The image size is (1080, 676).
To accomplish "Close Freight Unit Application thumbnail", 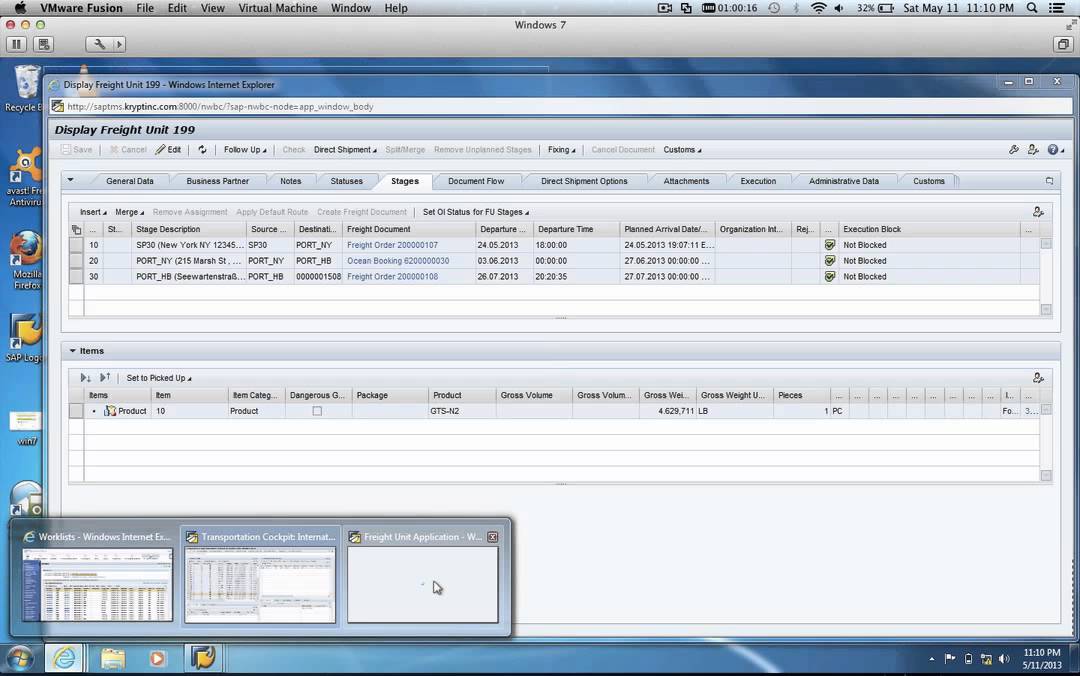I will (492, 537).
